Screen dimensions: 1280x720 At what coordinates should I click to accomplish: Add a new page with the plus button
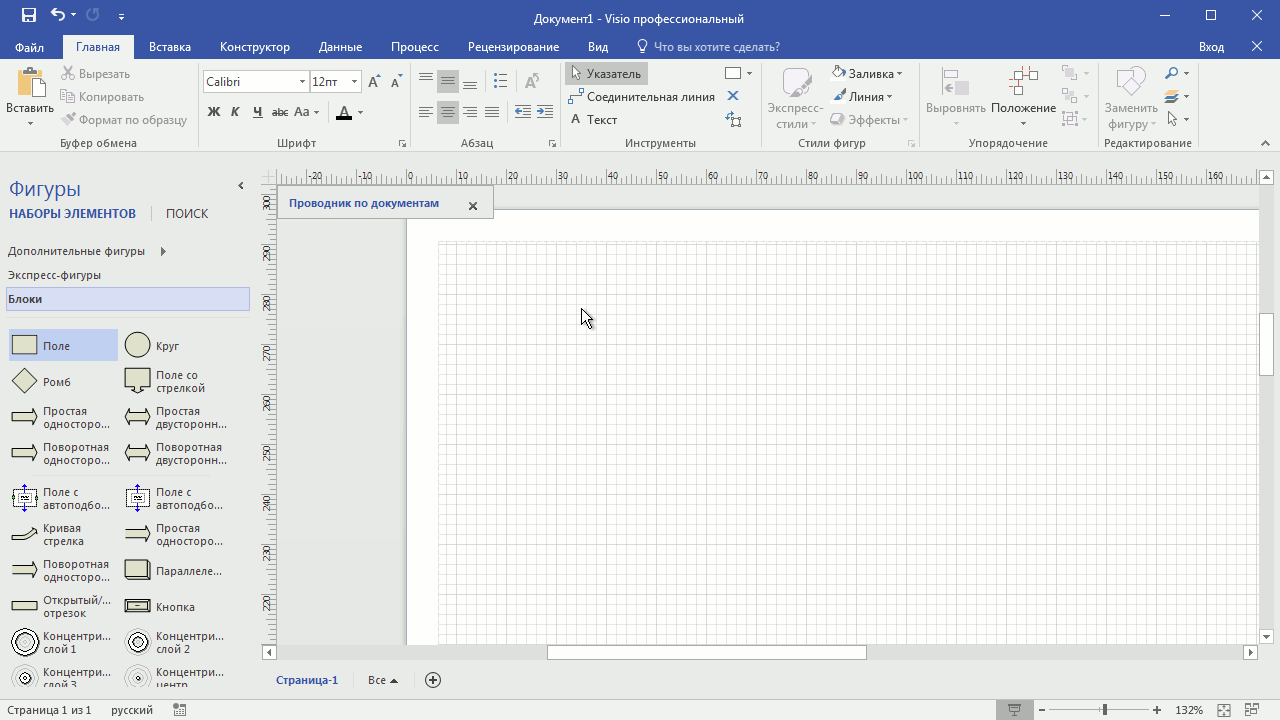pyautogui.click(x=433, y=679)
